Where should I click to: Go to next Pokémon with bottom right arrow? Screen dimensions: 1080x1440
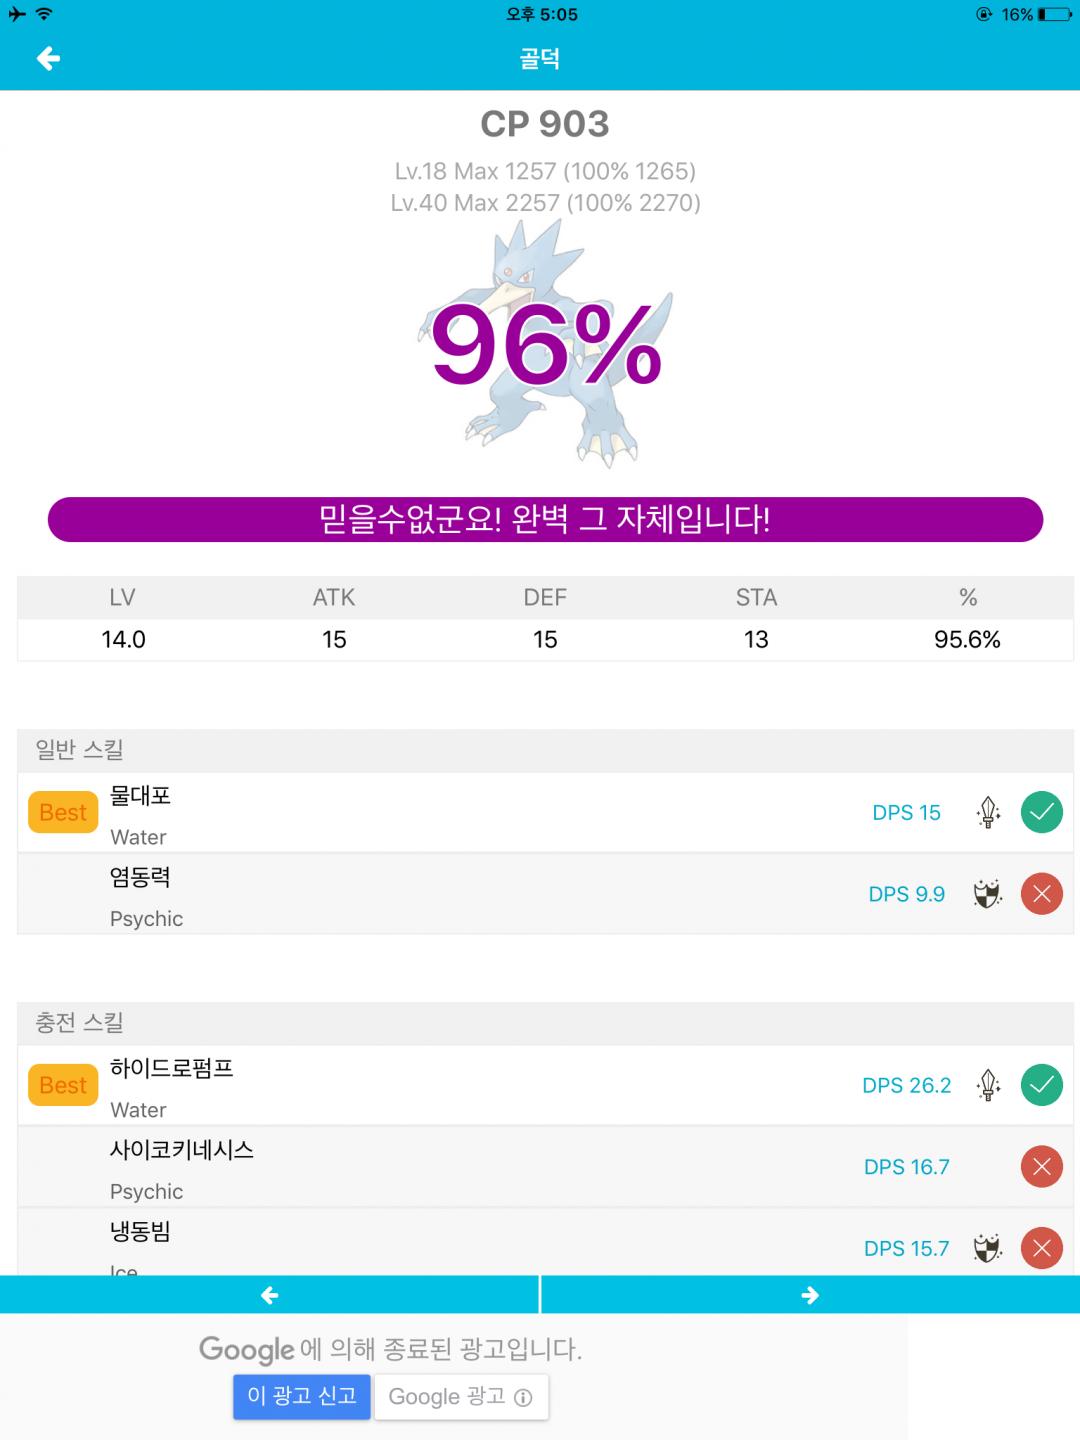810,1295
